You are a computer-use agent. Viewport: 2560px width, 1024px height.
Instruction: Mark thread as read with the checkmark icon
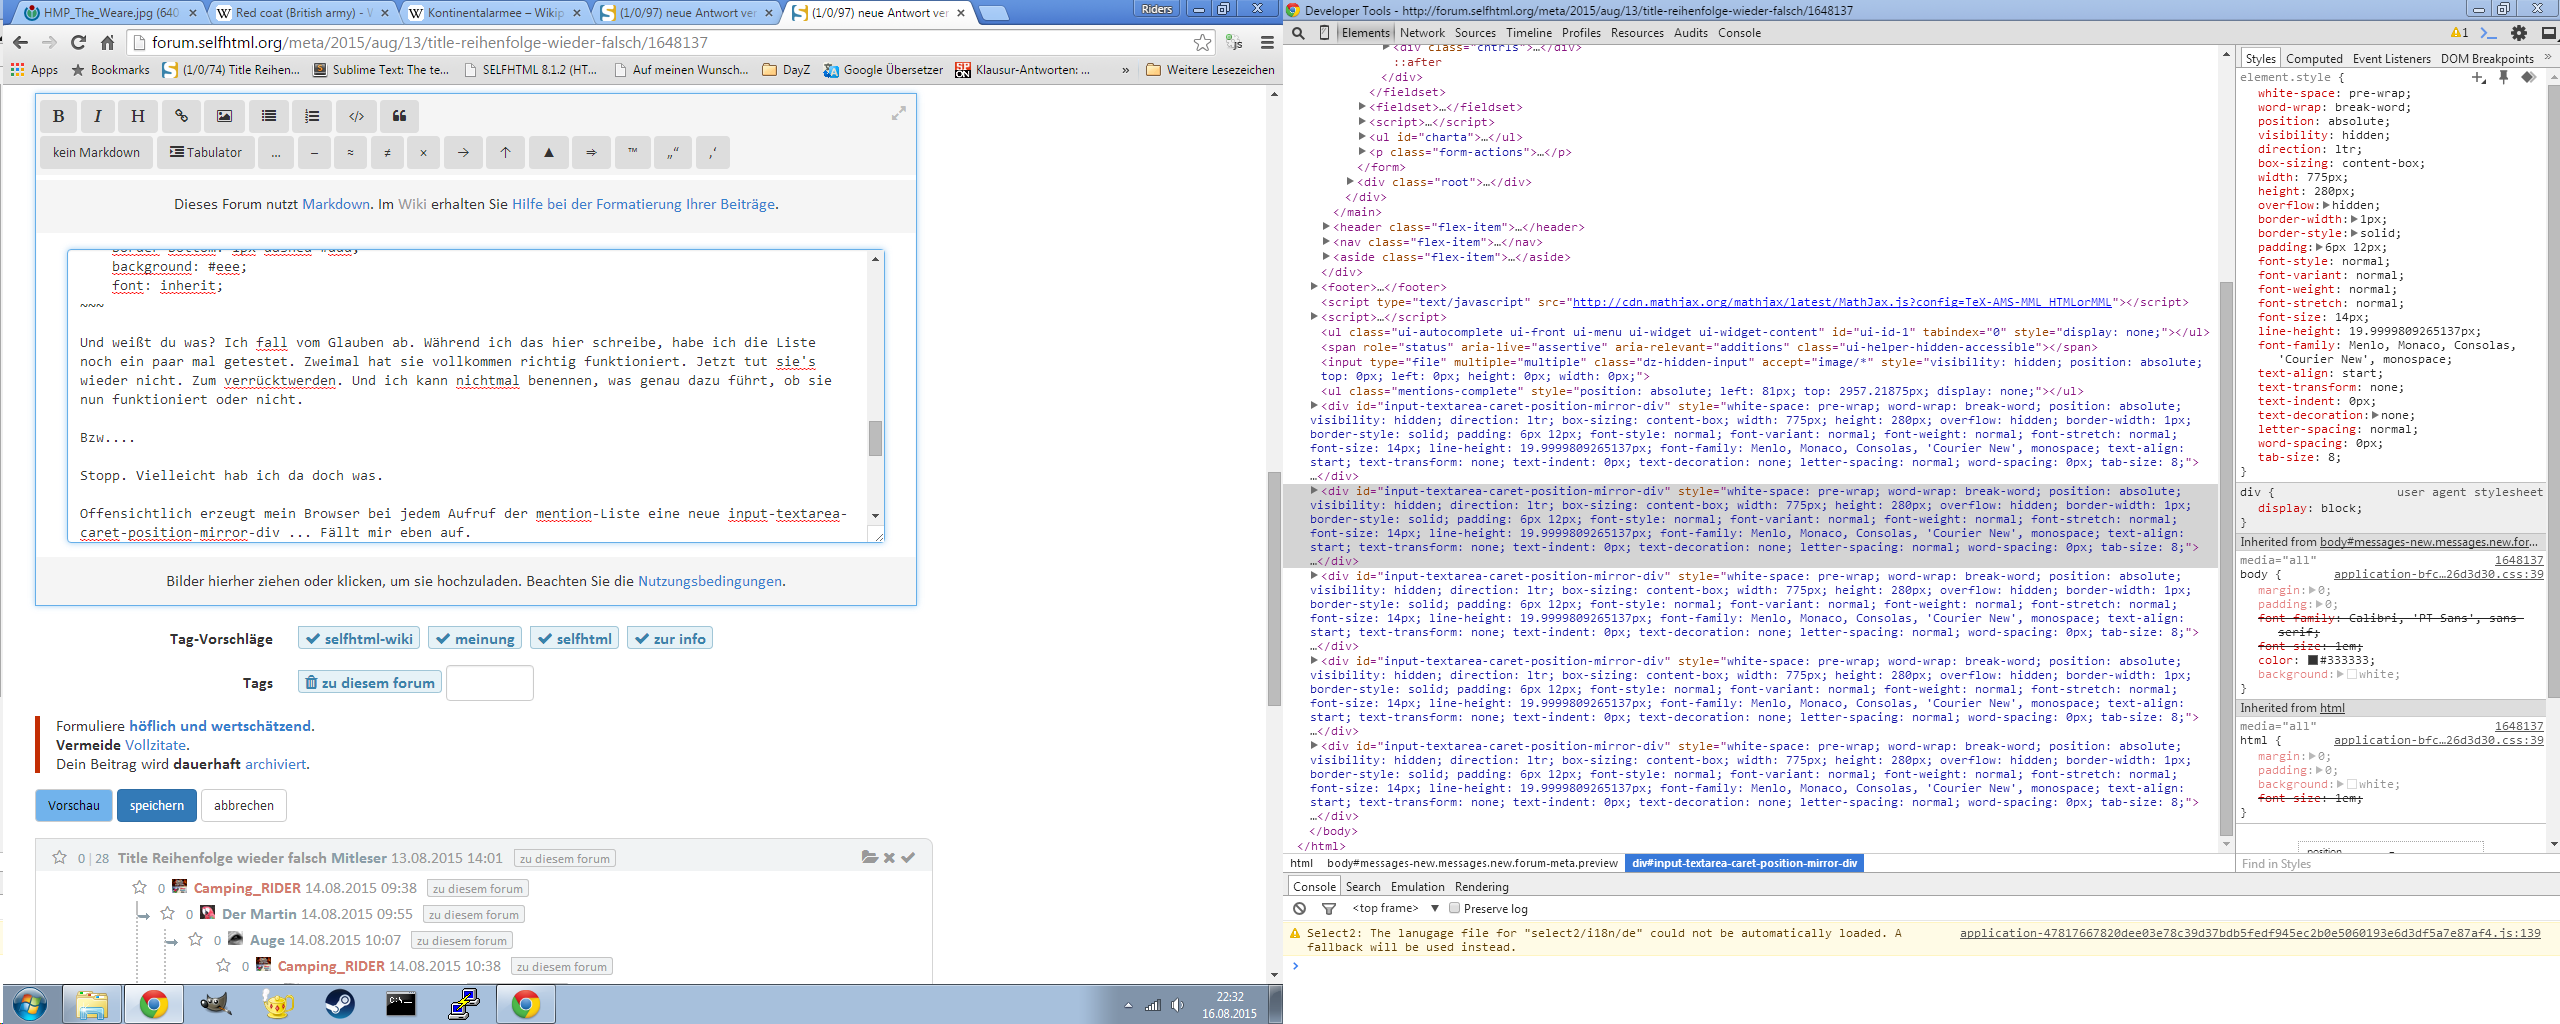(x=908, y=857)
